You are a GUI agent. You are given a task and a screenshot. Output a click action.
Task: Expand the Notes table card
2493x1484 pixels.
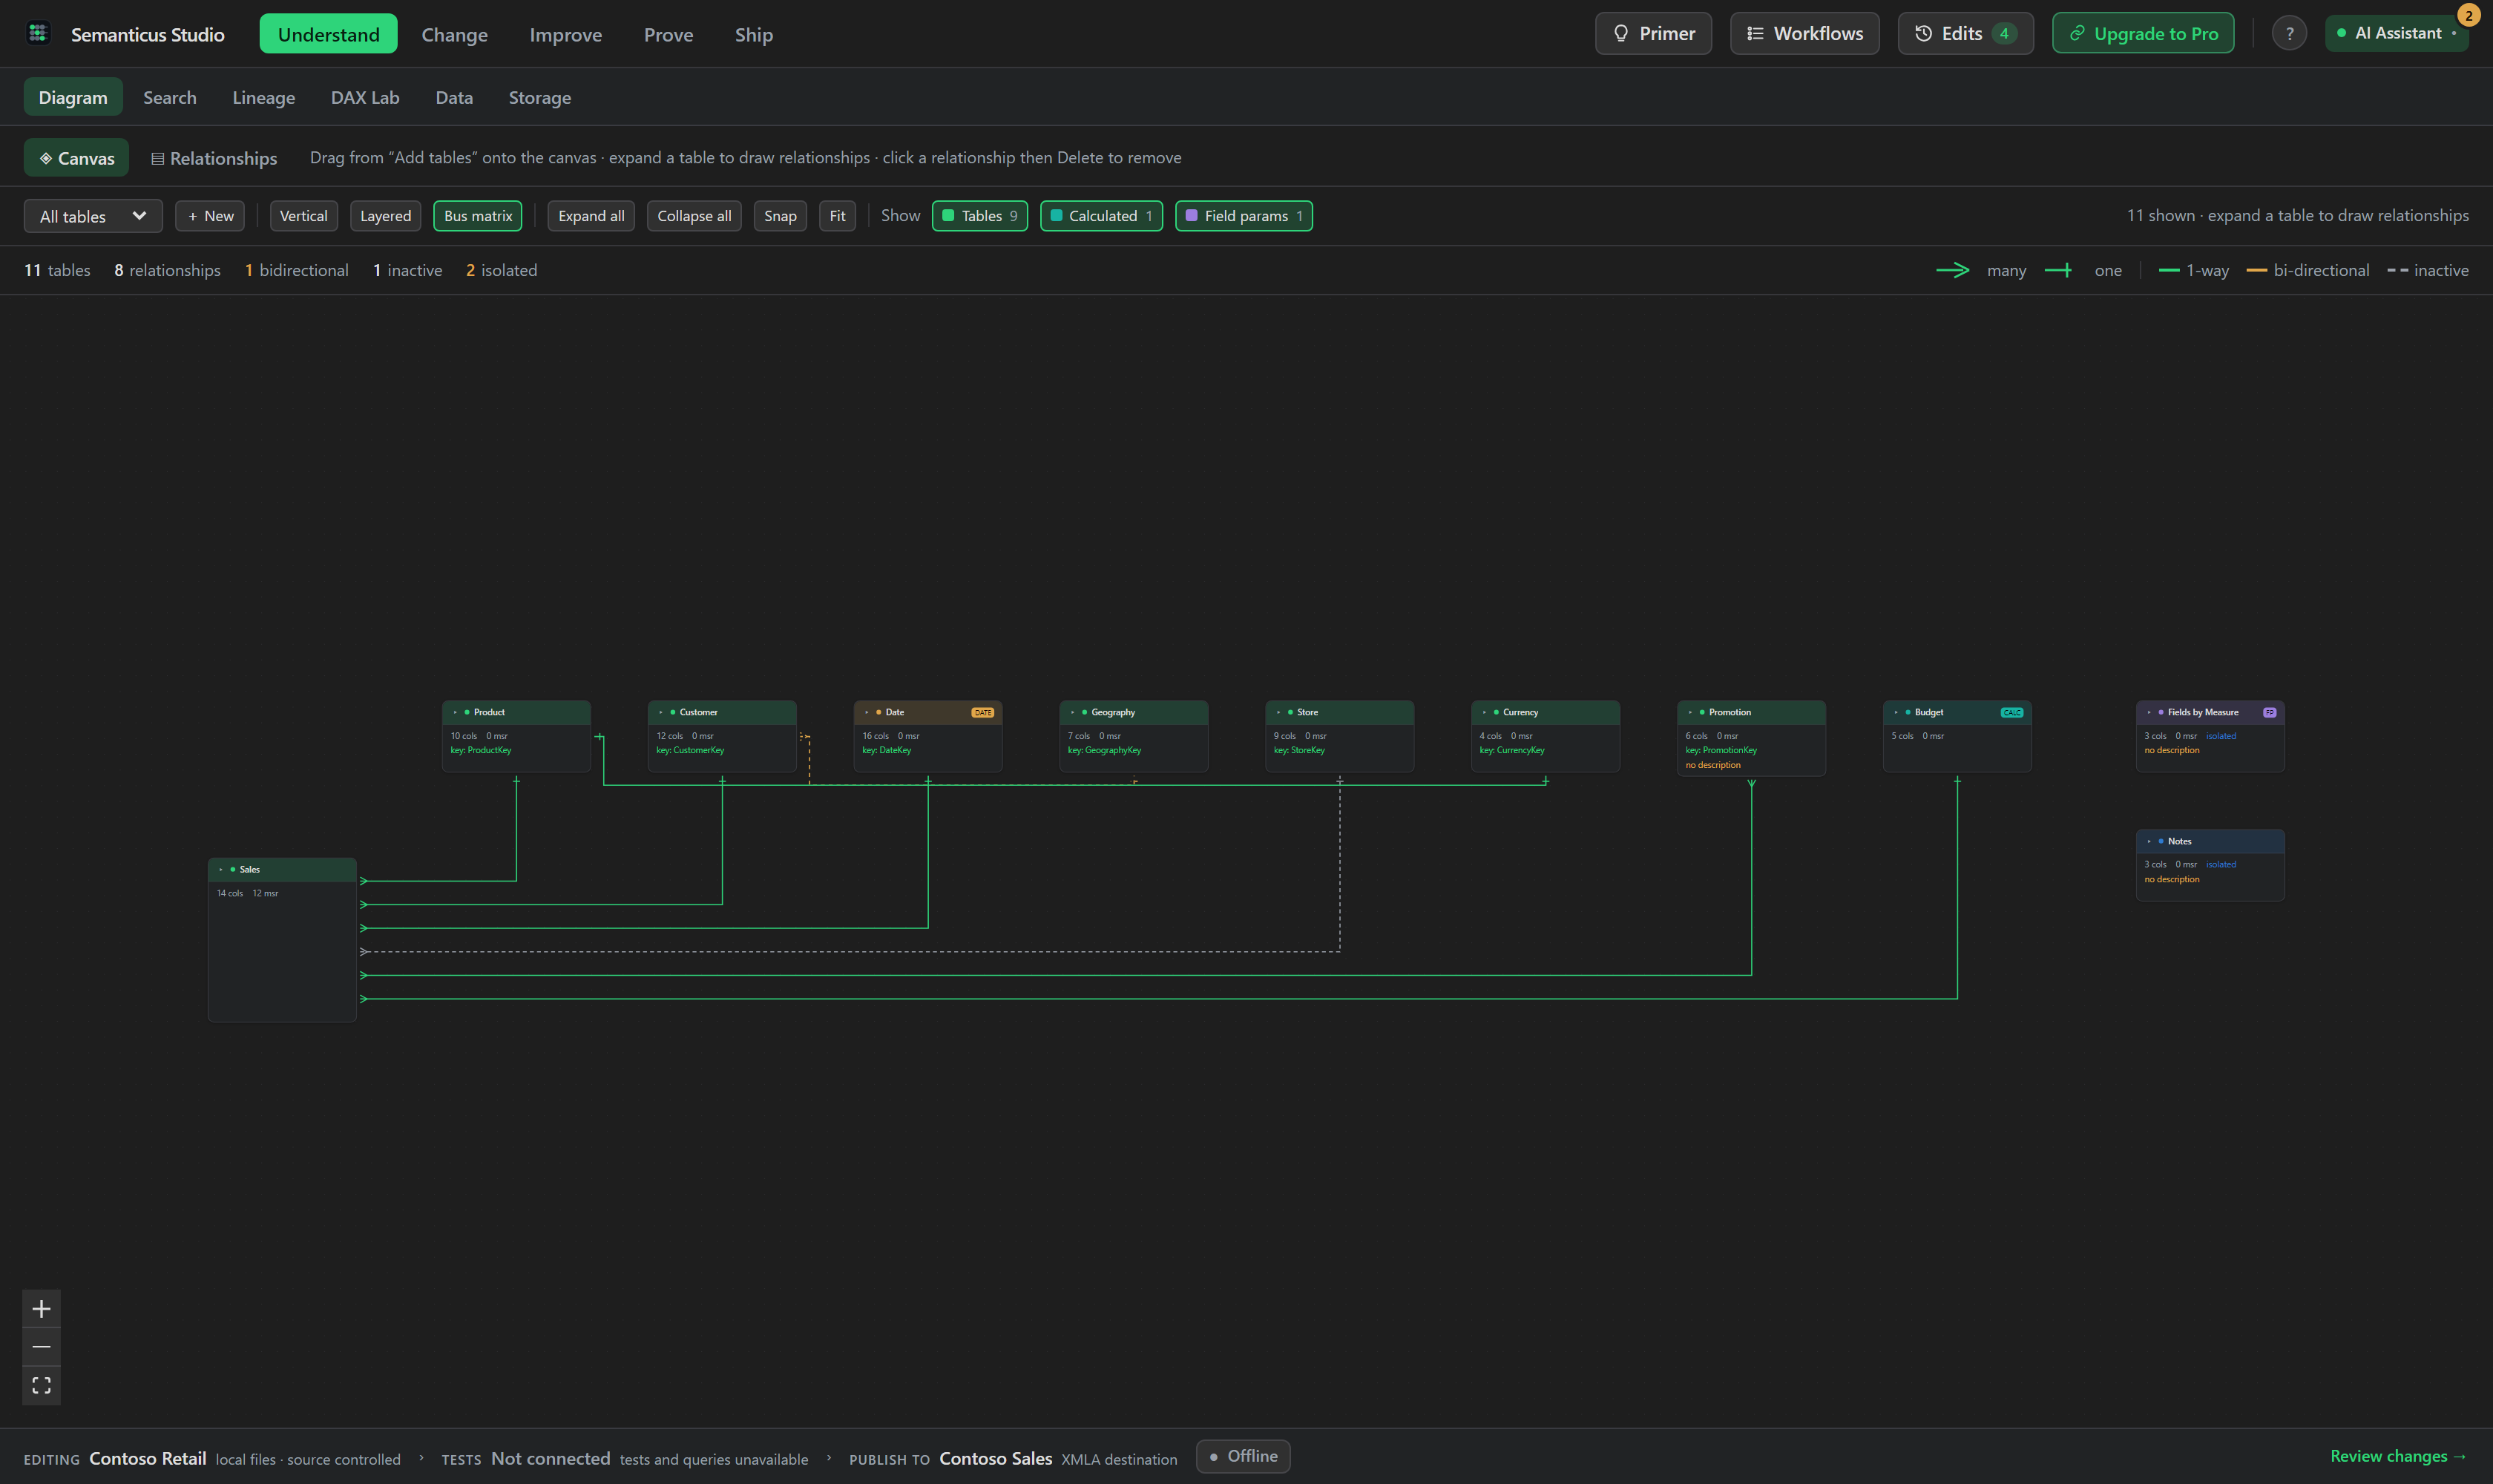point(2149,842)
